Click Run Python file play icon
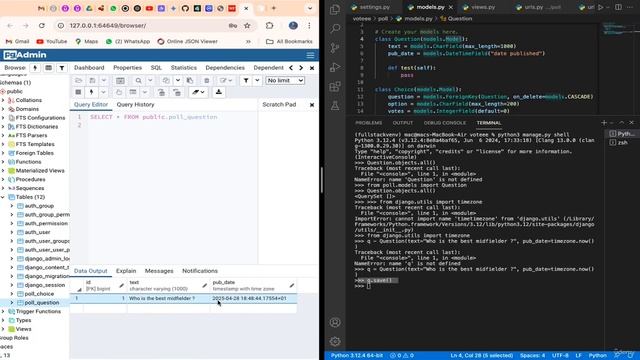Image resolution: width=640 pixels, height=360 pixels. [x=600, y=7]
